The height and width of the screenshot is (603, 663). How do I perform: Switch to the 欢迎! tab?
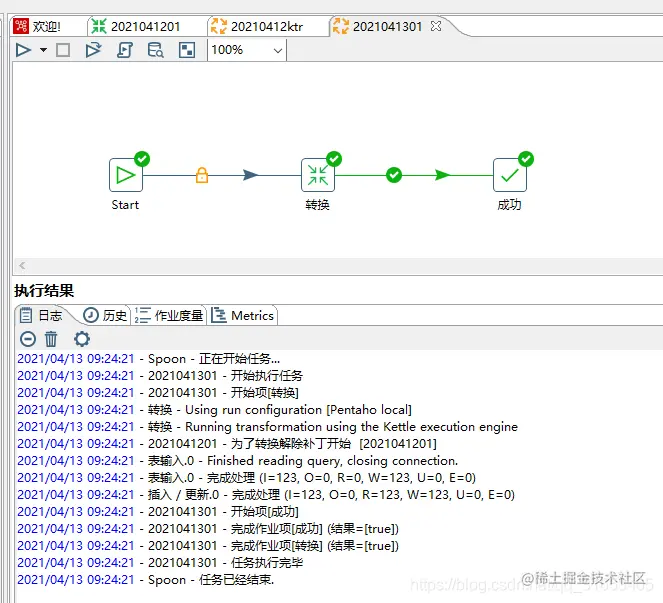pos(47,27)
